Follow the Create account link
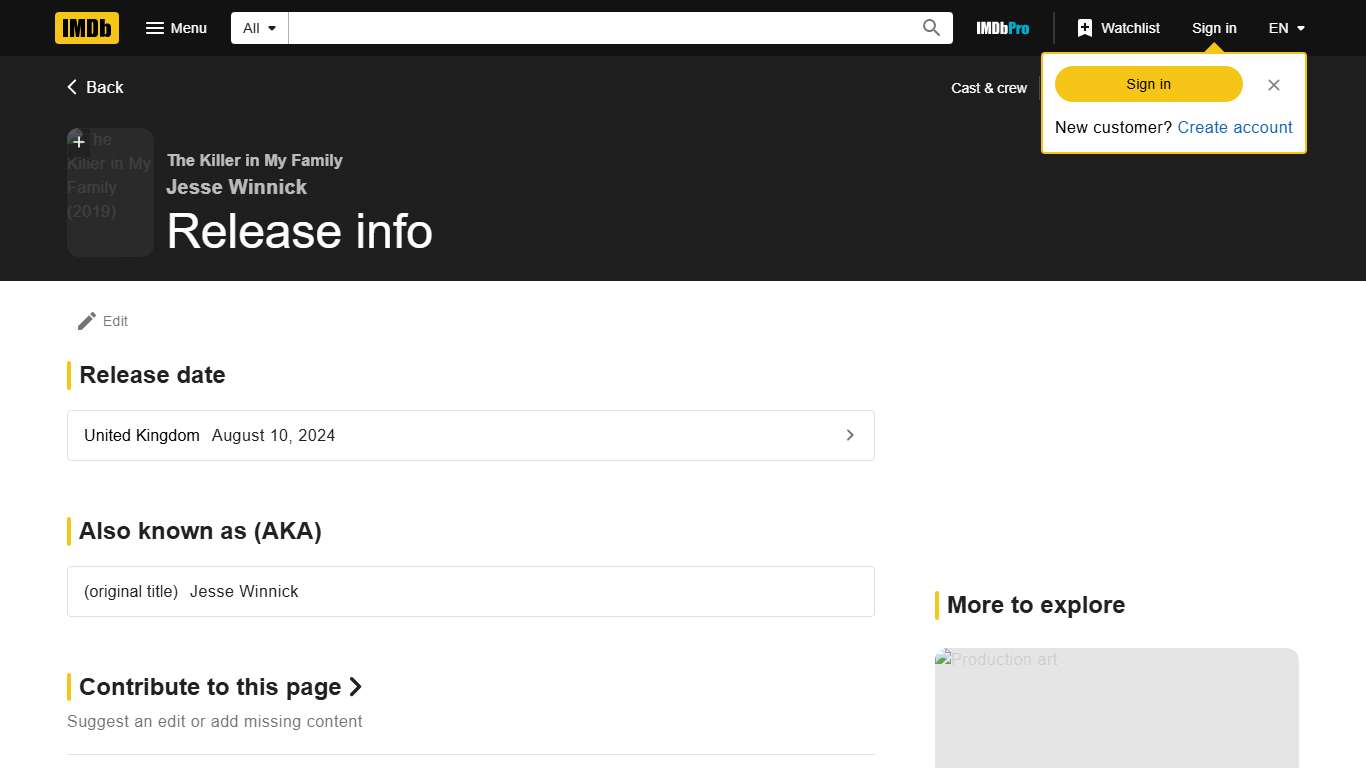 coord(1234,127)
